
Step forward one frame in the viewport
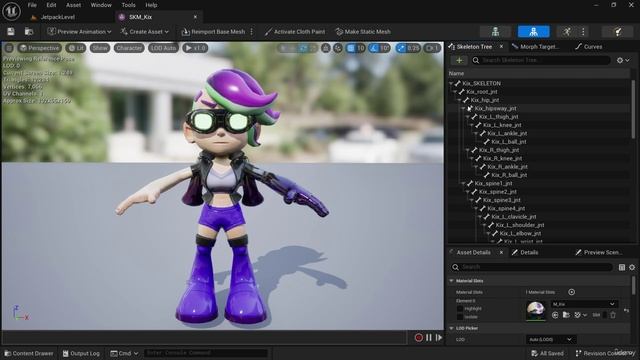(439, 338)
